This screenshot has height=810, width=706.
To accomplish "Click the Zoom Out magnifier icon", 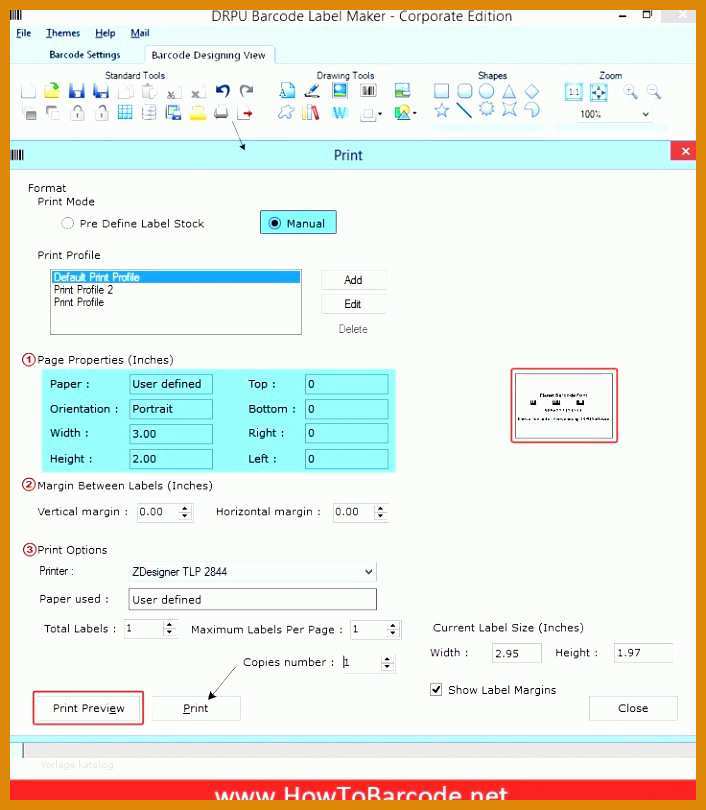I will [x=654, y=92].
